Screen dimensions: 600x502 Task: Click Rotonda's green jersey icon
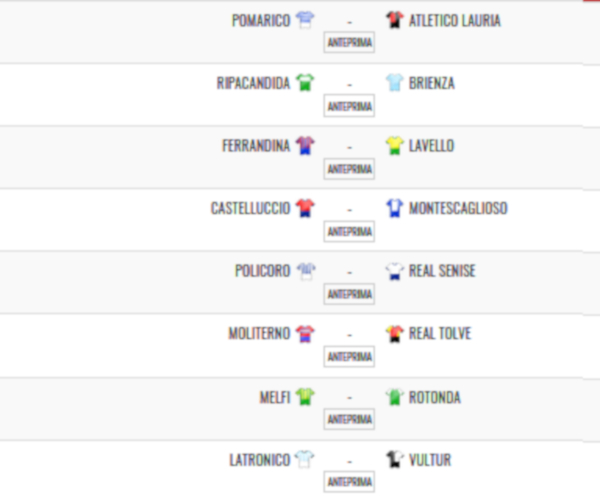point(395,397)
